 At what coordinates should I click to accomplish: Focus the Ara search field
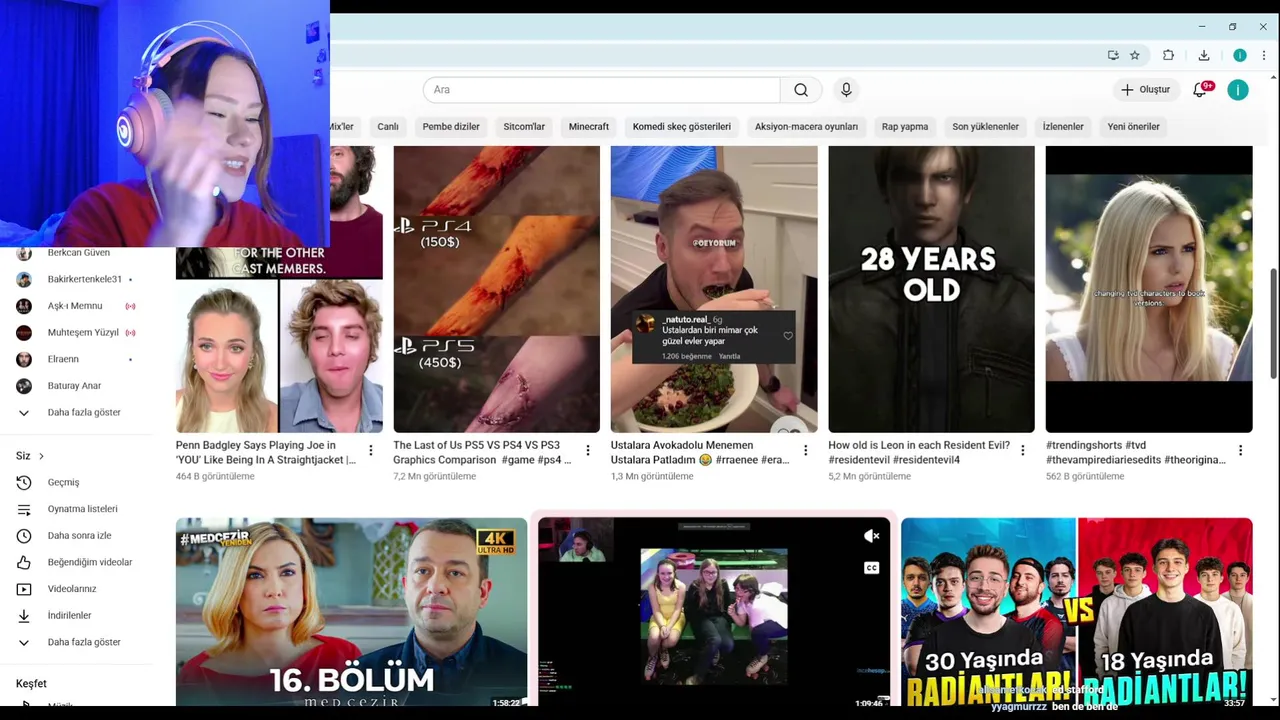tap(601, 90)
